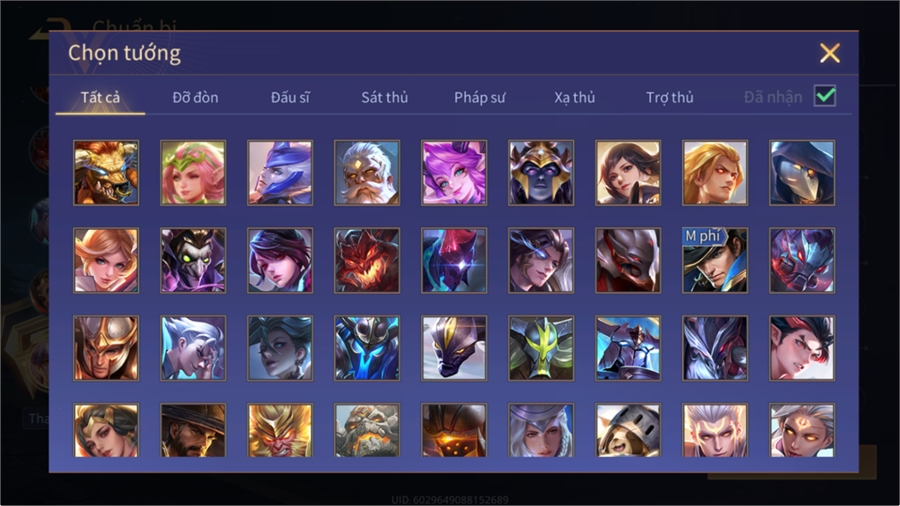Pick the hooded plague-doctor mask hero
This screenshot has width=900, height=506.
(x=802, y=173)
